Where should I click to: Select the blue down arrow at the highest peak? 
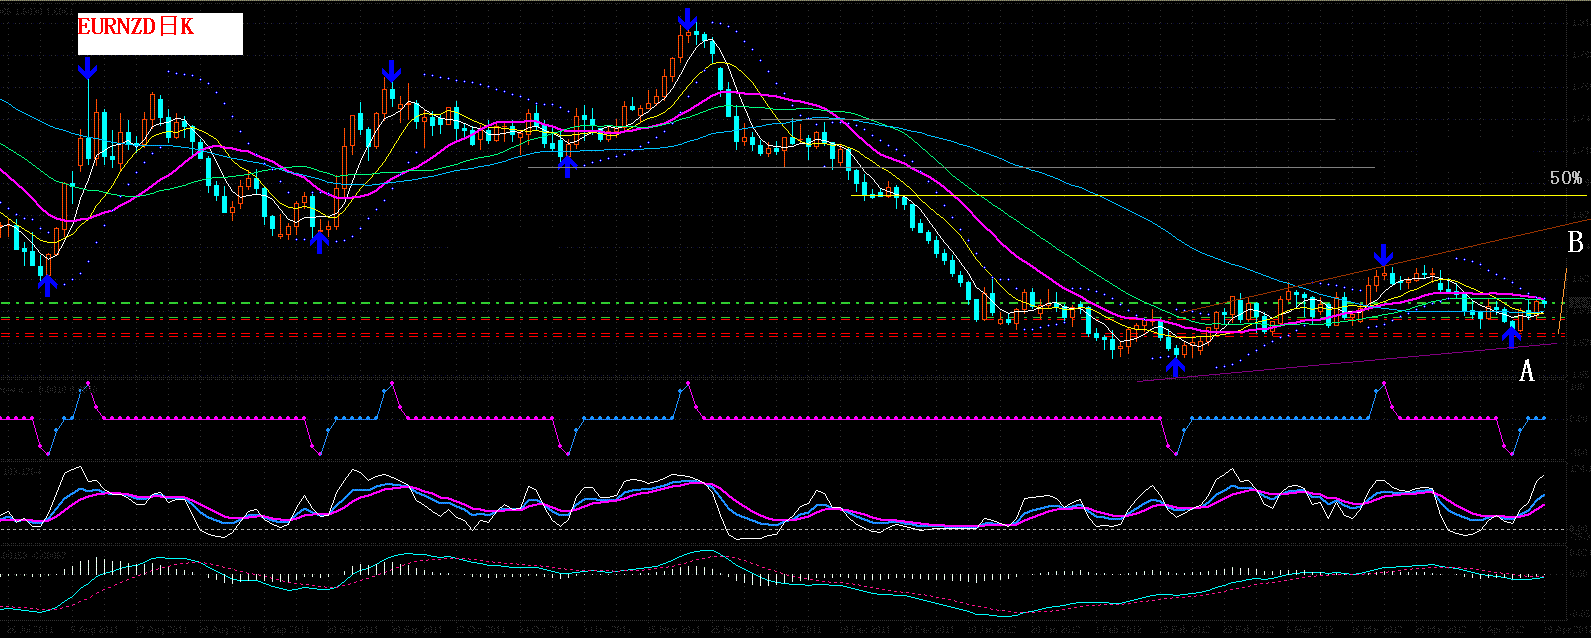pos(687,19)
